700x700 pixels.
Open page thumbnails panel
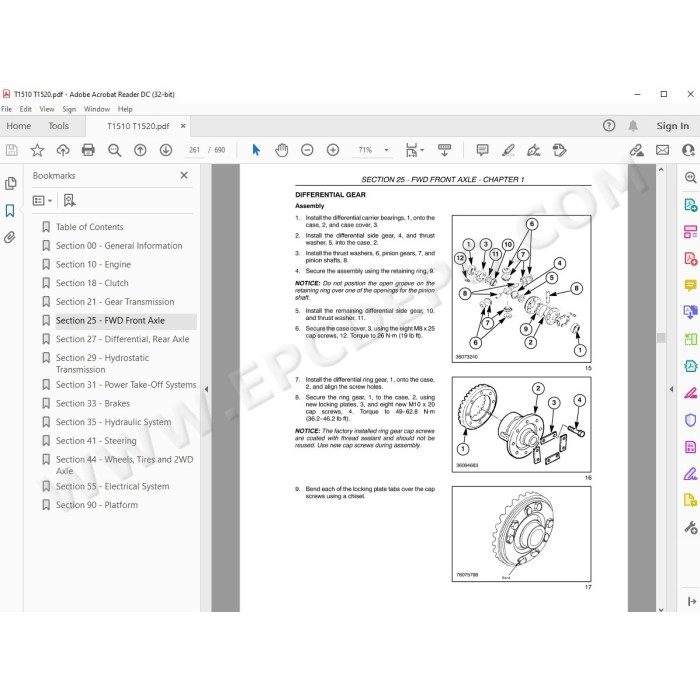click(x=10, y=183)
